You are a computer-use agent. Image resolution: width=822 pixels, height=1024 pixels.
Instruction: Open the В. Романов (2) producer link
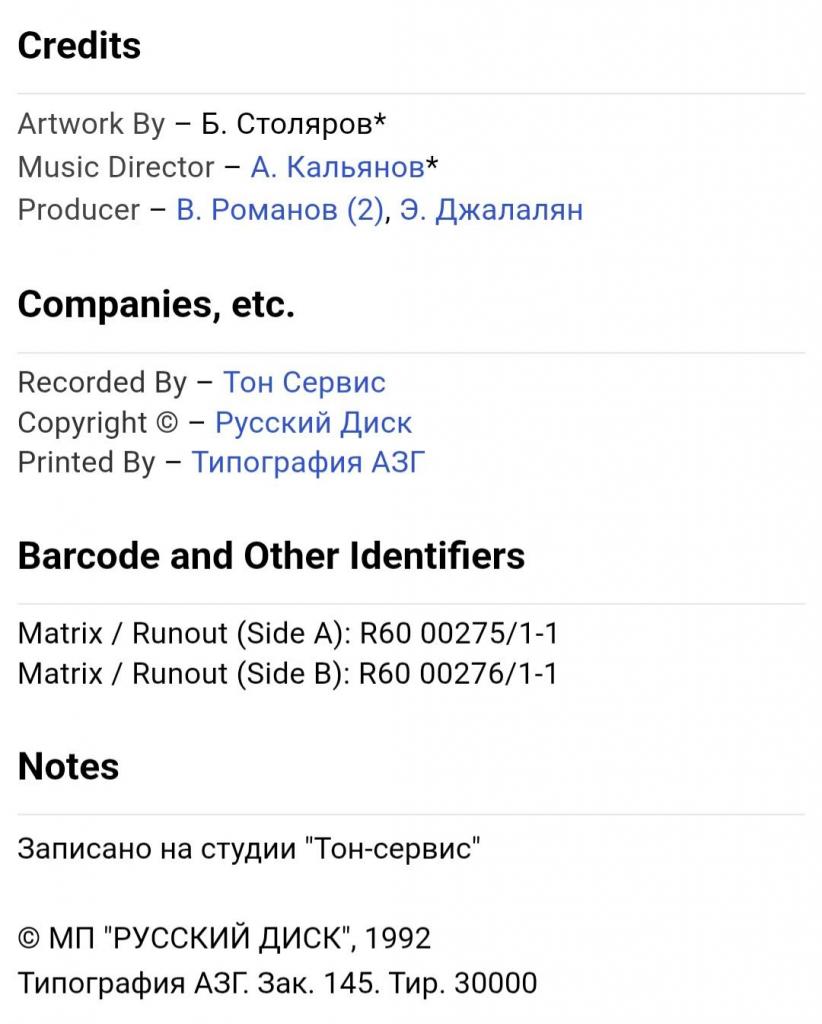tap(281, 210)
